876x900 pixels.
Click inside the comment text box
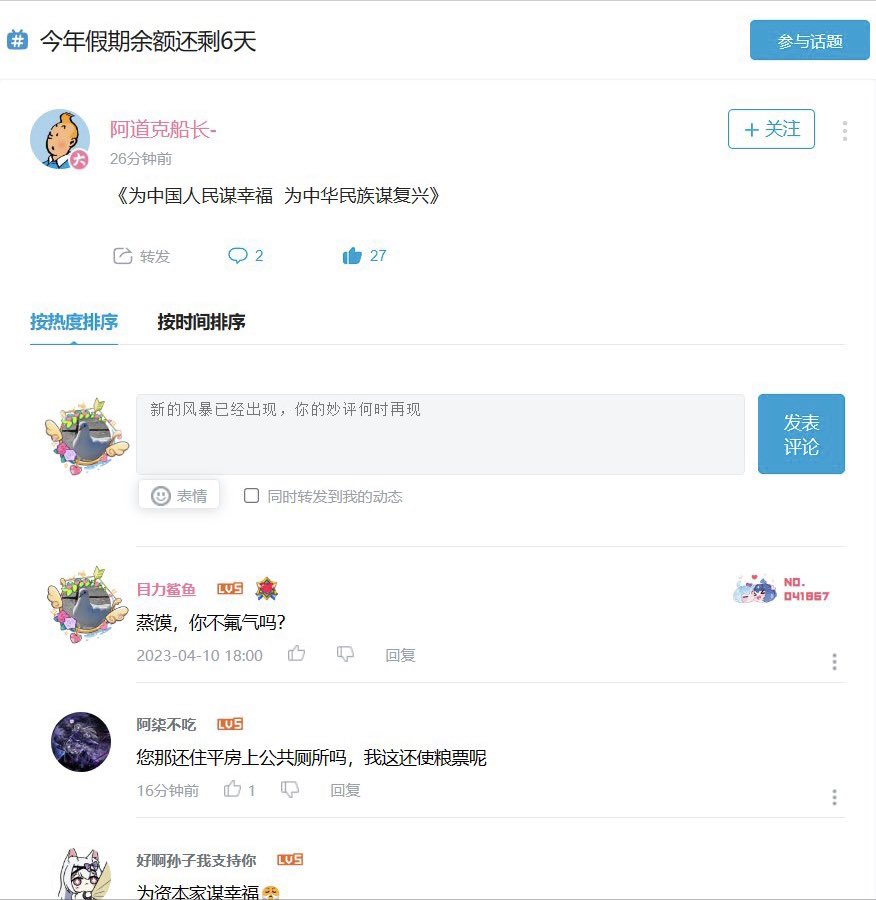coord(440,435)
